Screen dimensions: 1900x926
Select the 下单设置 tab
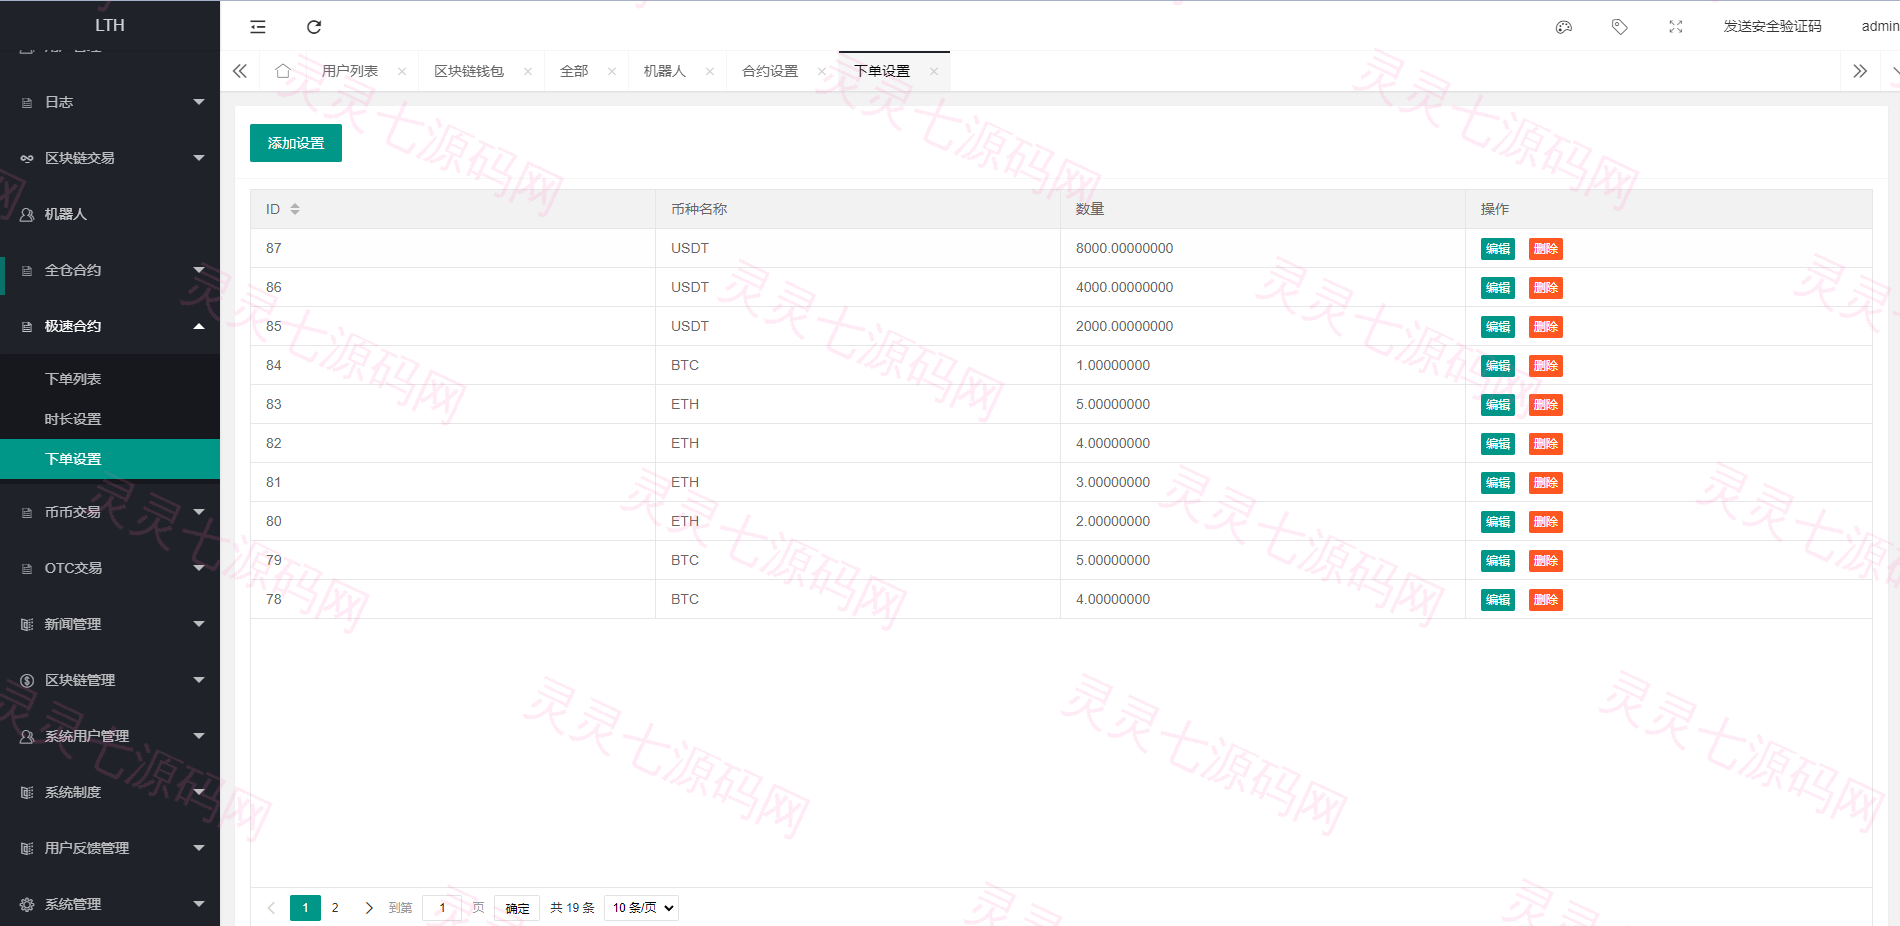pyautogui.click(x=882, y=71)
